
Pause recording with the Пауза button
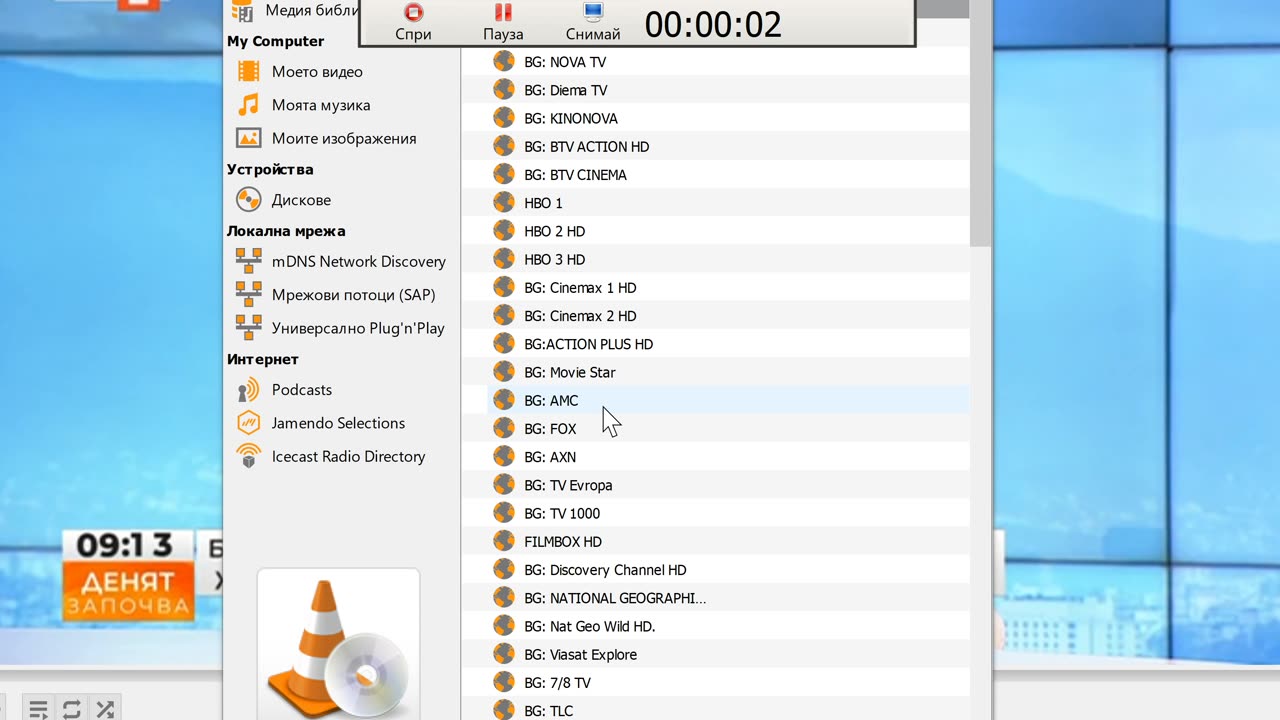point(503,23)
